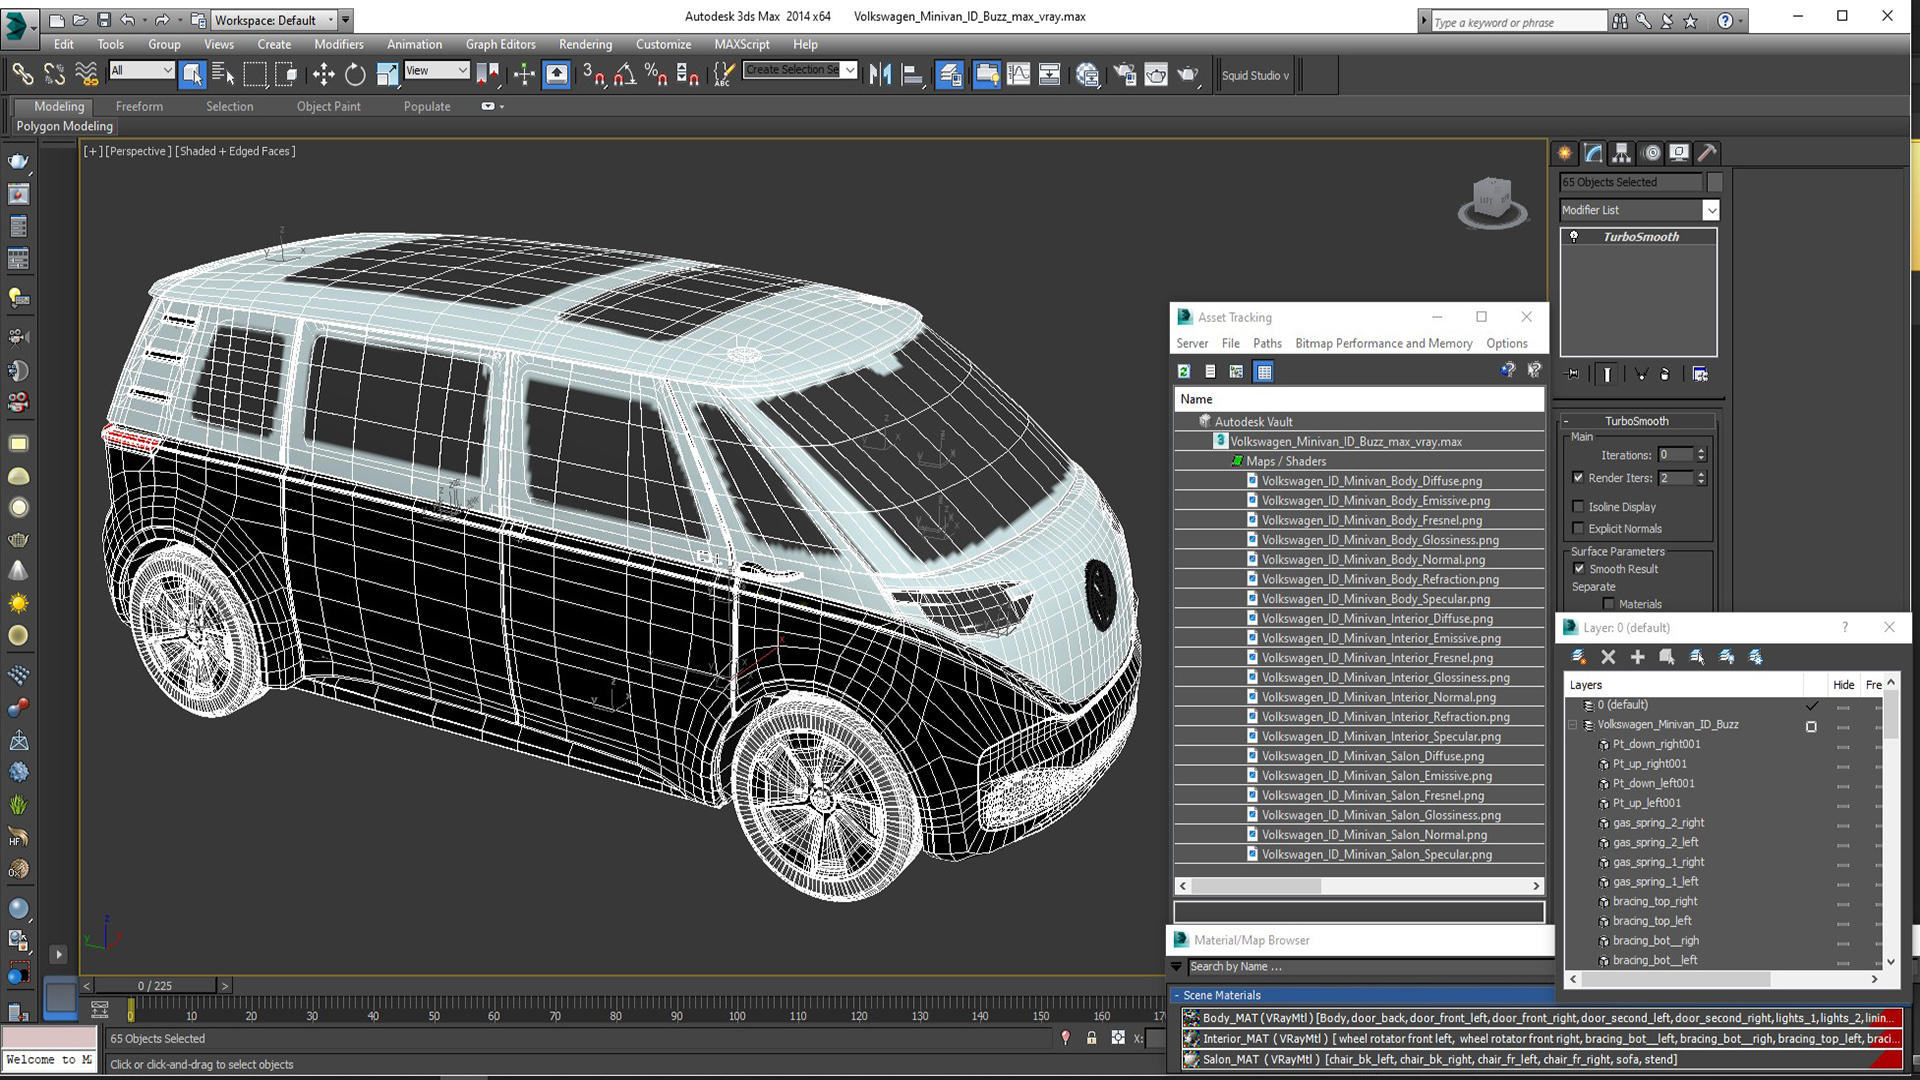Choose the Rectangular Selection Region tool
Screen dimensions: 1920x1080
[x=255, y=74]
